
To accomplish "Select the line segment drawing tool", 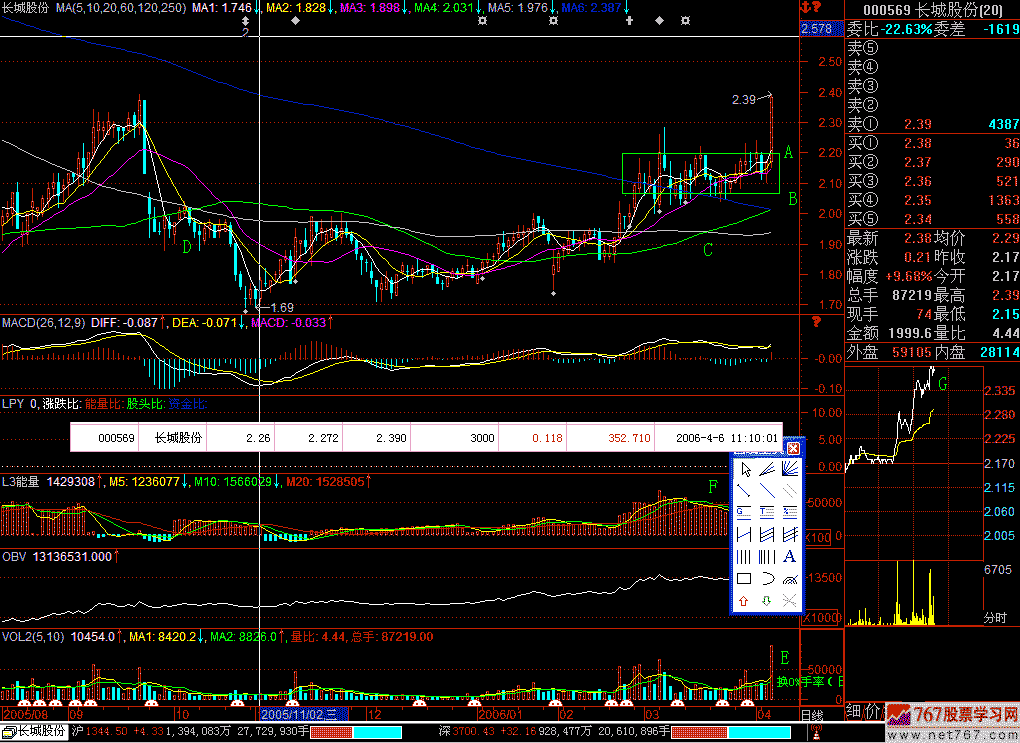I will tap(744, 491).
